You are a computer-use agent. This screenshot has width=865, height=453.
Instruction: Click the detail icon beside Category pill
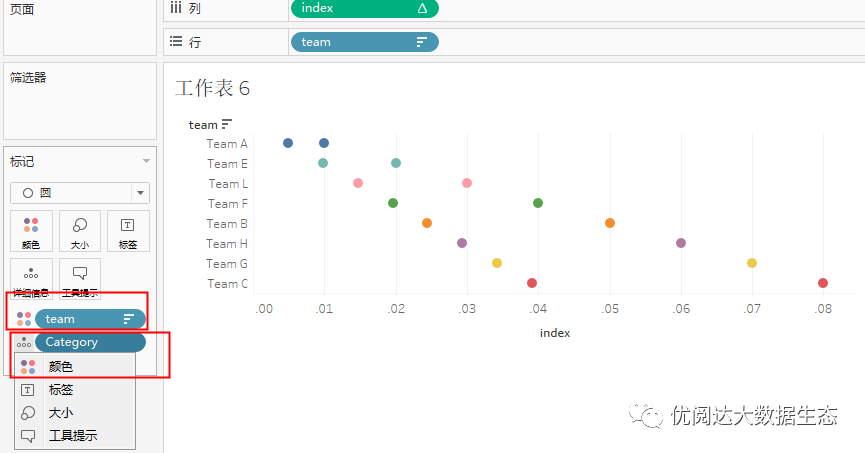24,342
